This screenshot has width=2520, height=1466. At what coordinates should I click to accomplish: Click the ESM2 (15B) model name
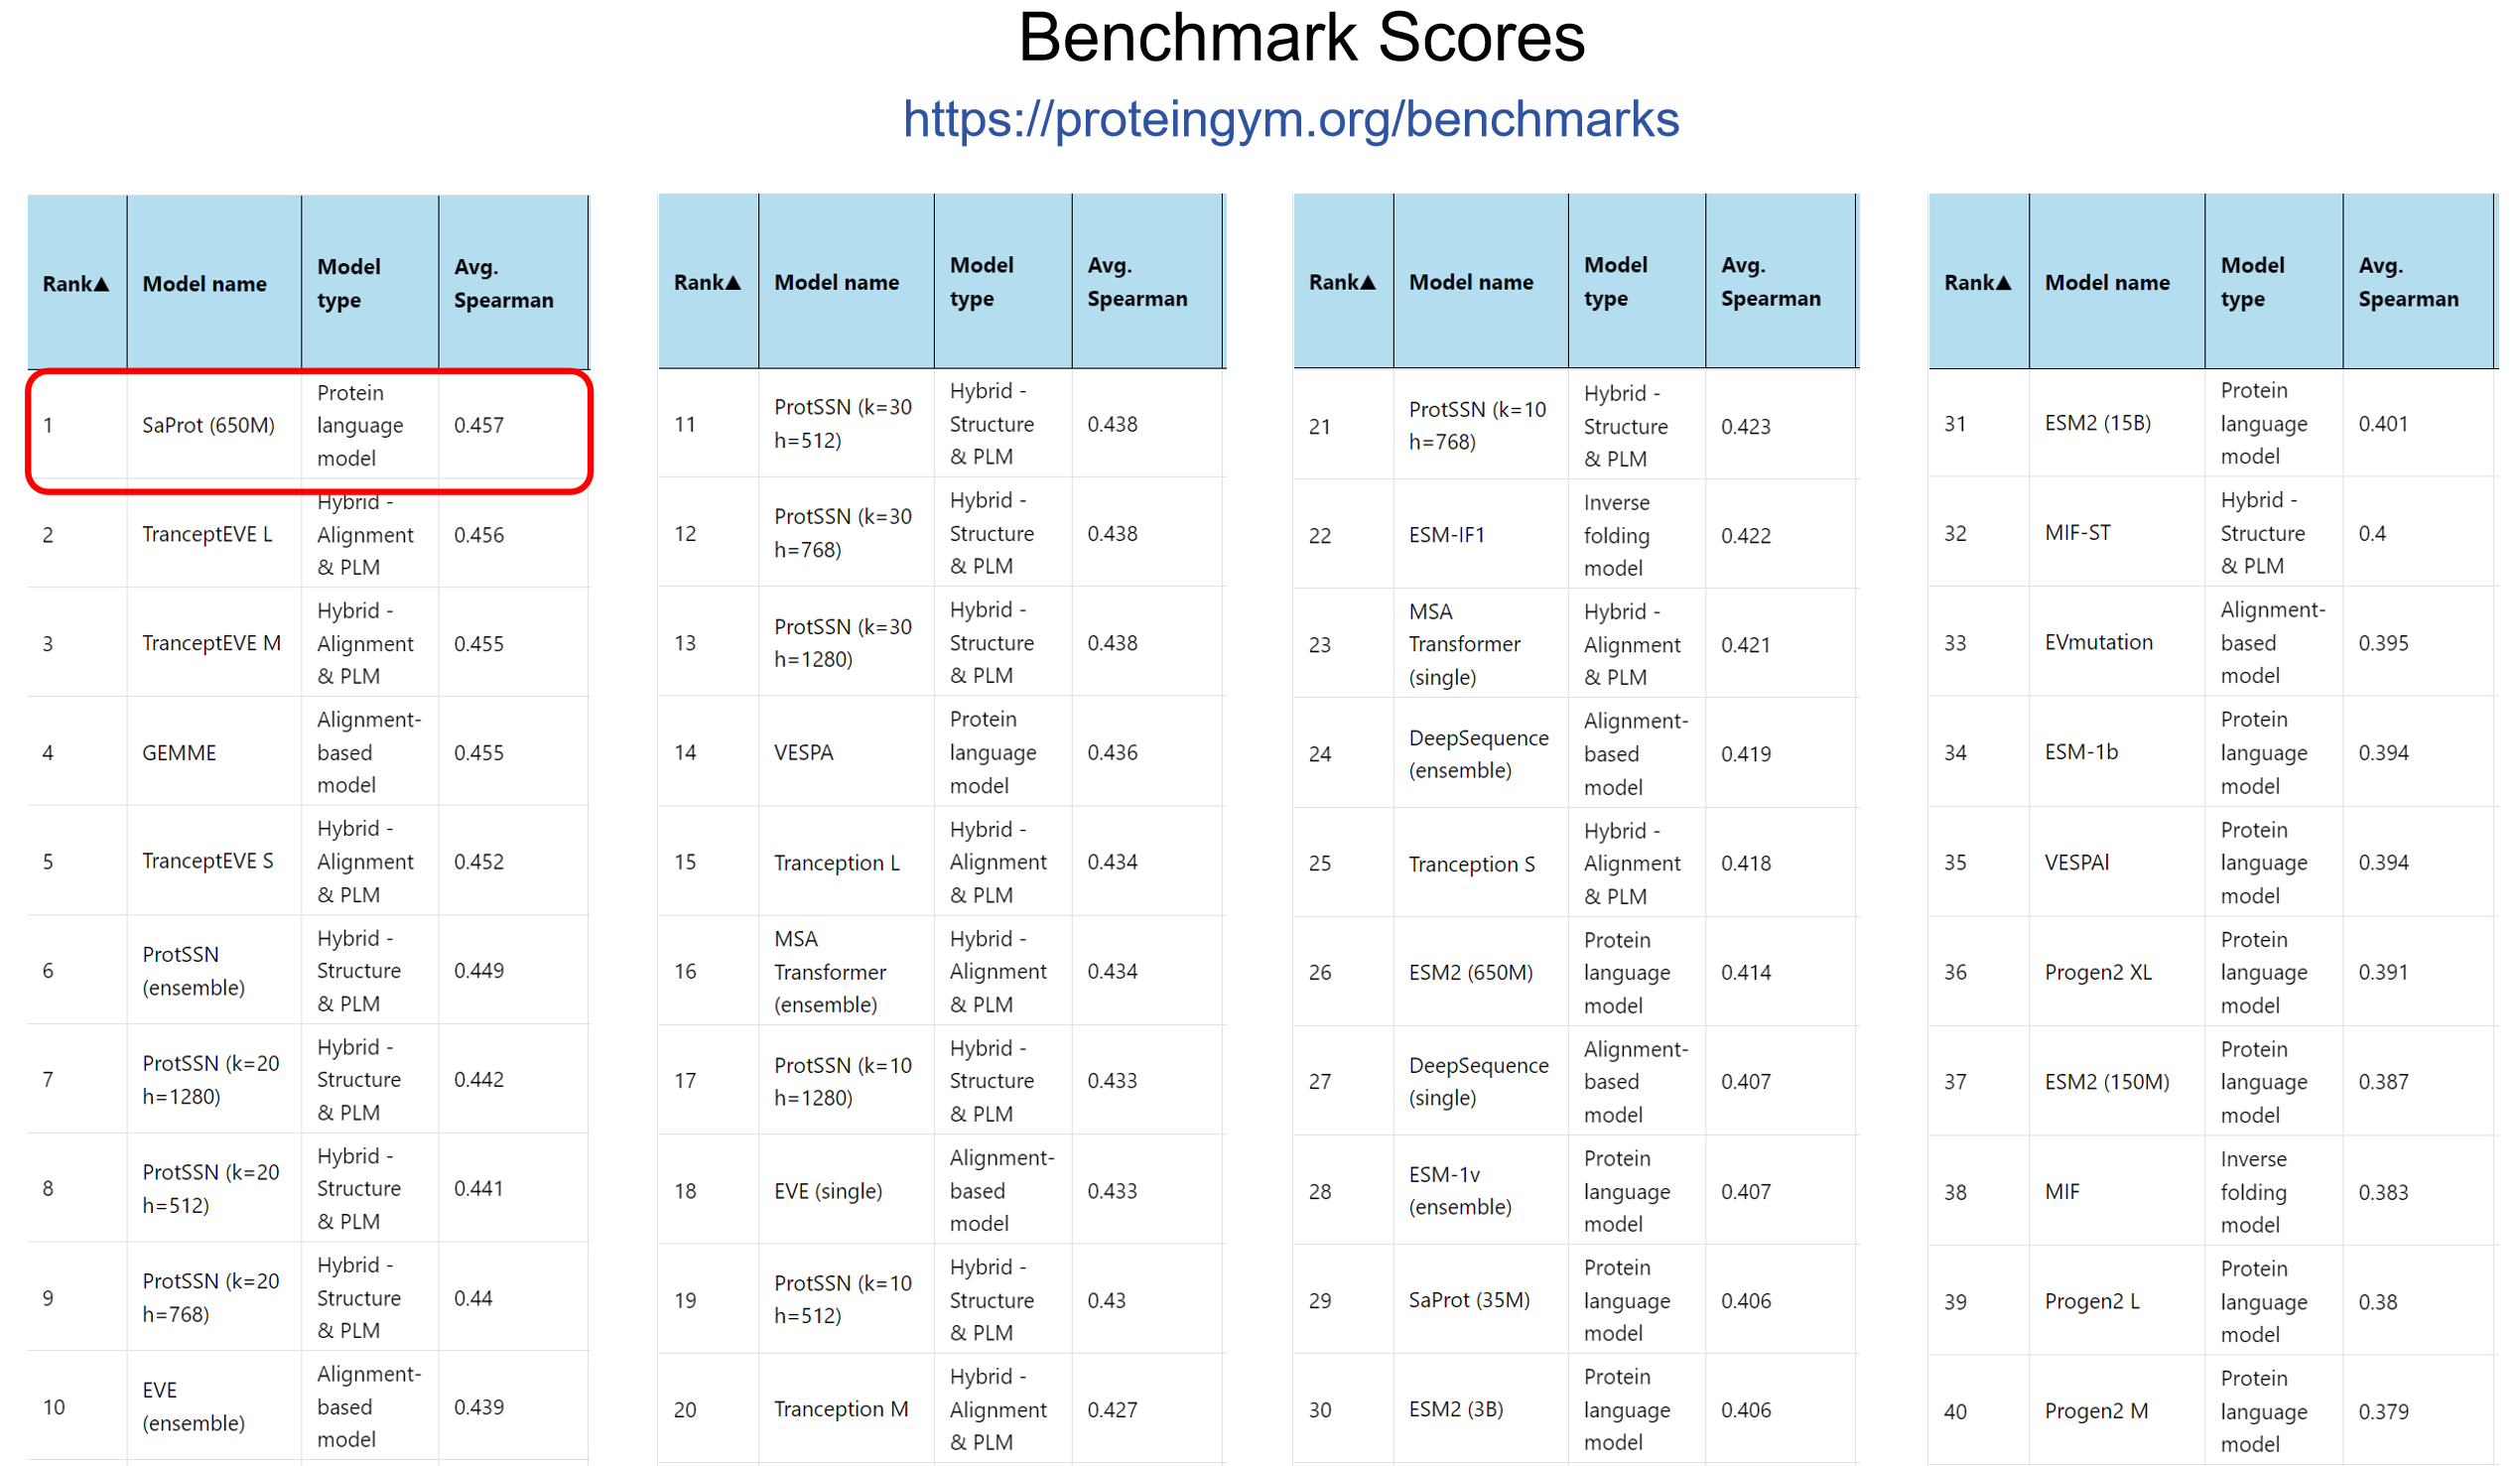pos(2097,424)
